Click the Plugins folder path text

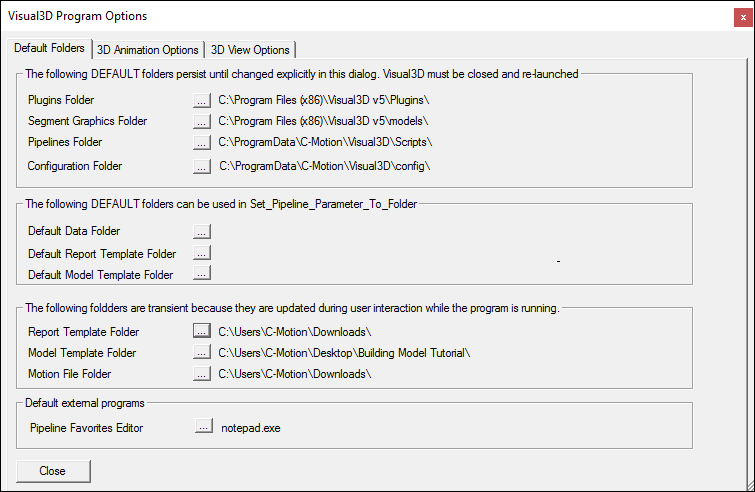point(324,100)
